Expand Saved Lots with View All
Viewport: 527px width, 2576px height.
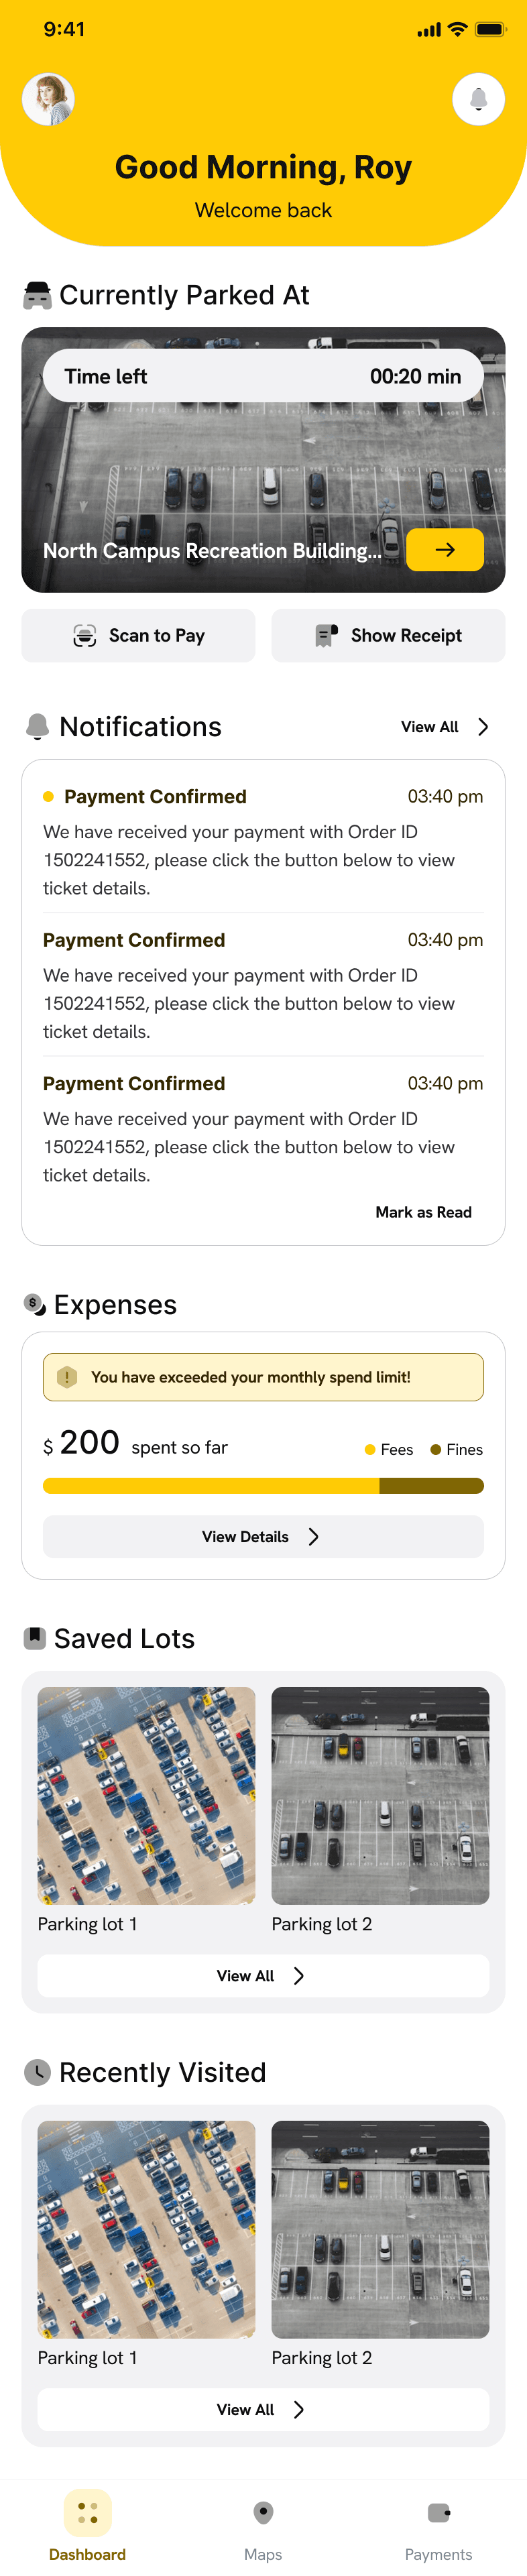(263, 1976)
